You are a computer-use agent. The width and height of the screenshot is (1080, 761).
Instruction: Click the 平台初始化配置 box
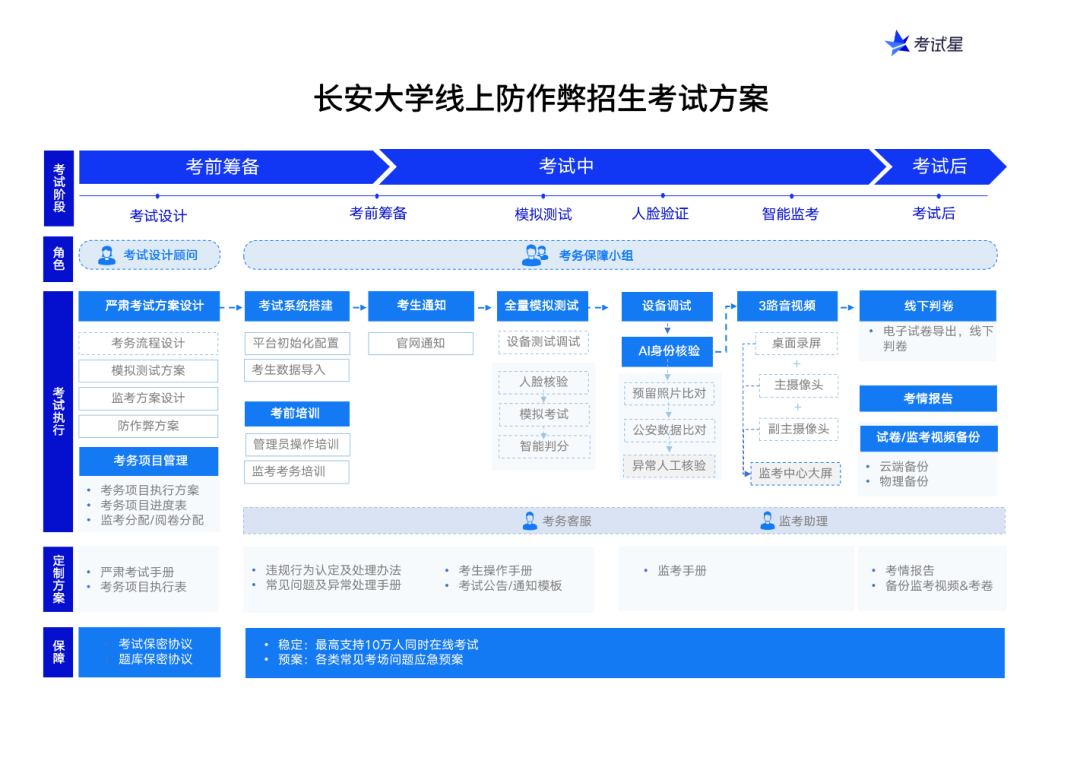(297, 343)
